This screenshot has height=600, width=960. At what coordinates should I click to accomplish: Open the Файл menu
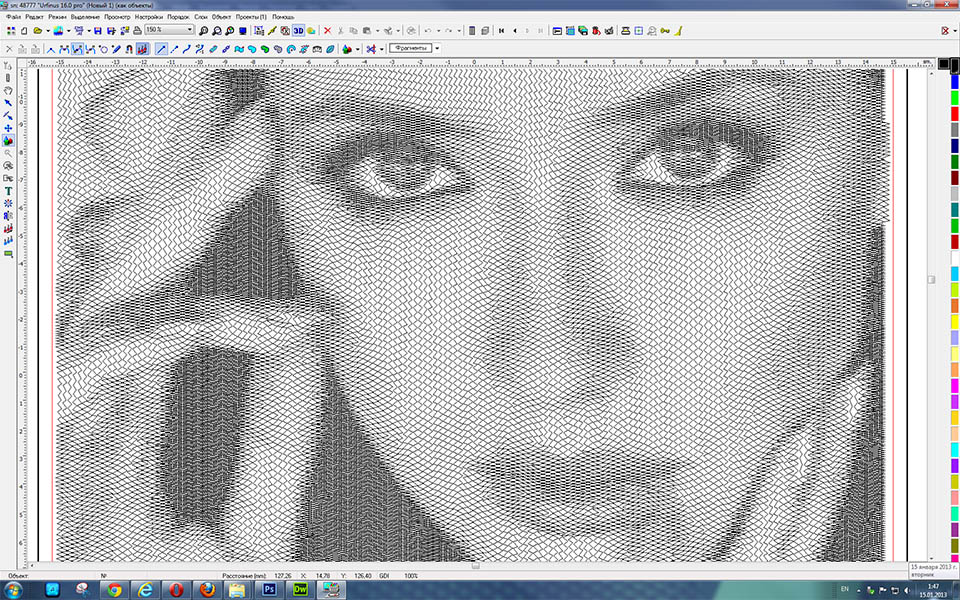pyautogui.click(x=13, y=18)
